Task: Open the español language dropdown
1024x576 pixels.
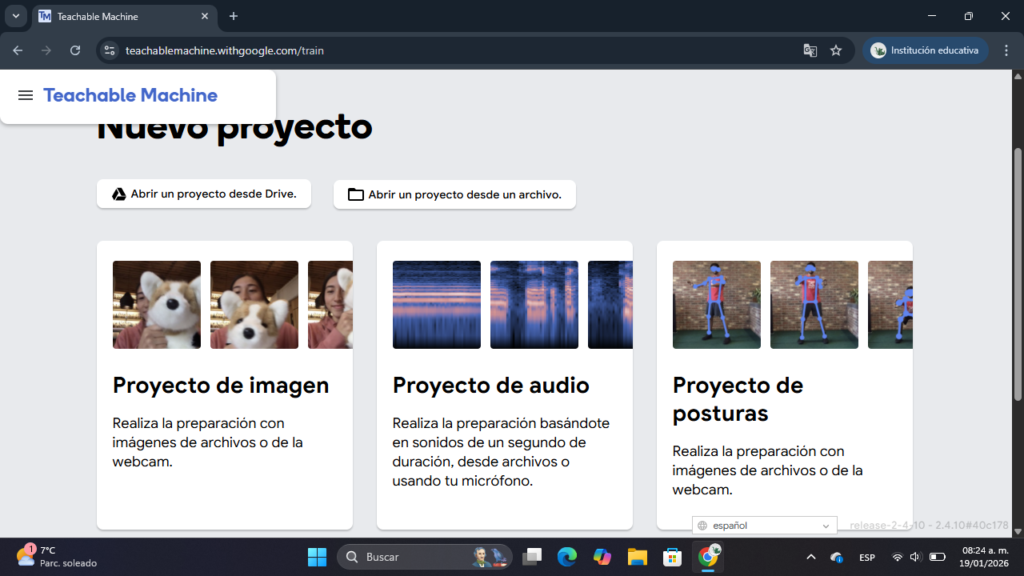Action: coord(765,526)
